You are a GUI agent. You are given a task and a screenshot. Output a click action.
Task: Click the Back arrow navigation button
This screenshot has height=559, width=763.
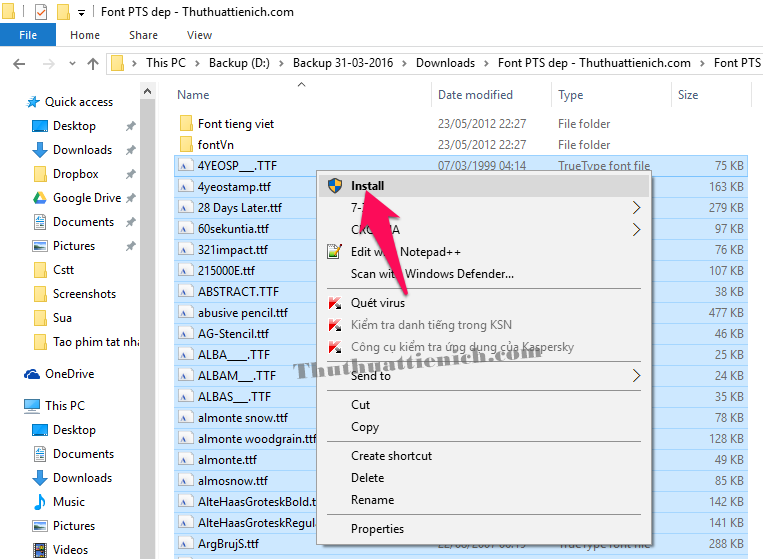click(19, 63)
